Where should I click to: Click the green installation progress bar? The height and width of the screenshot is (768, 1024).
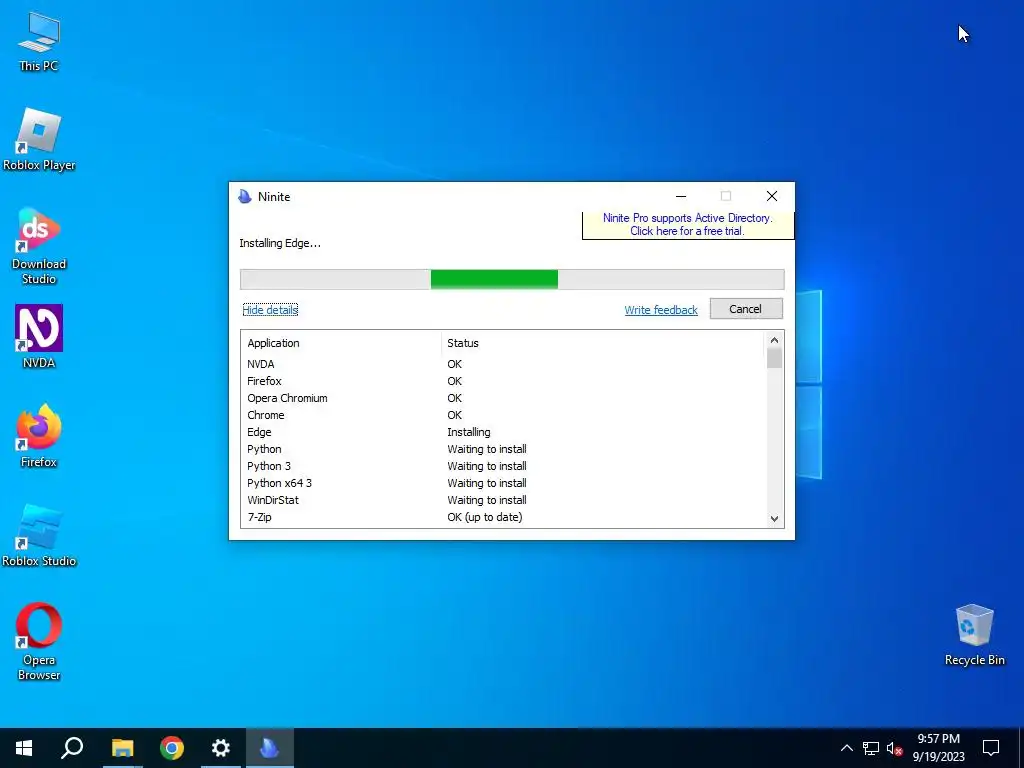(494, 279)
